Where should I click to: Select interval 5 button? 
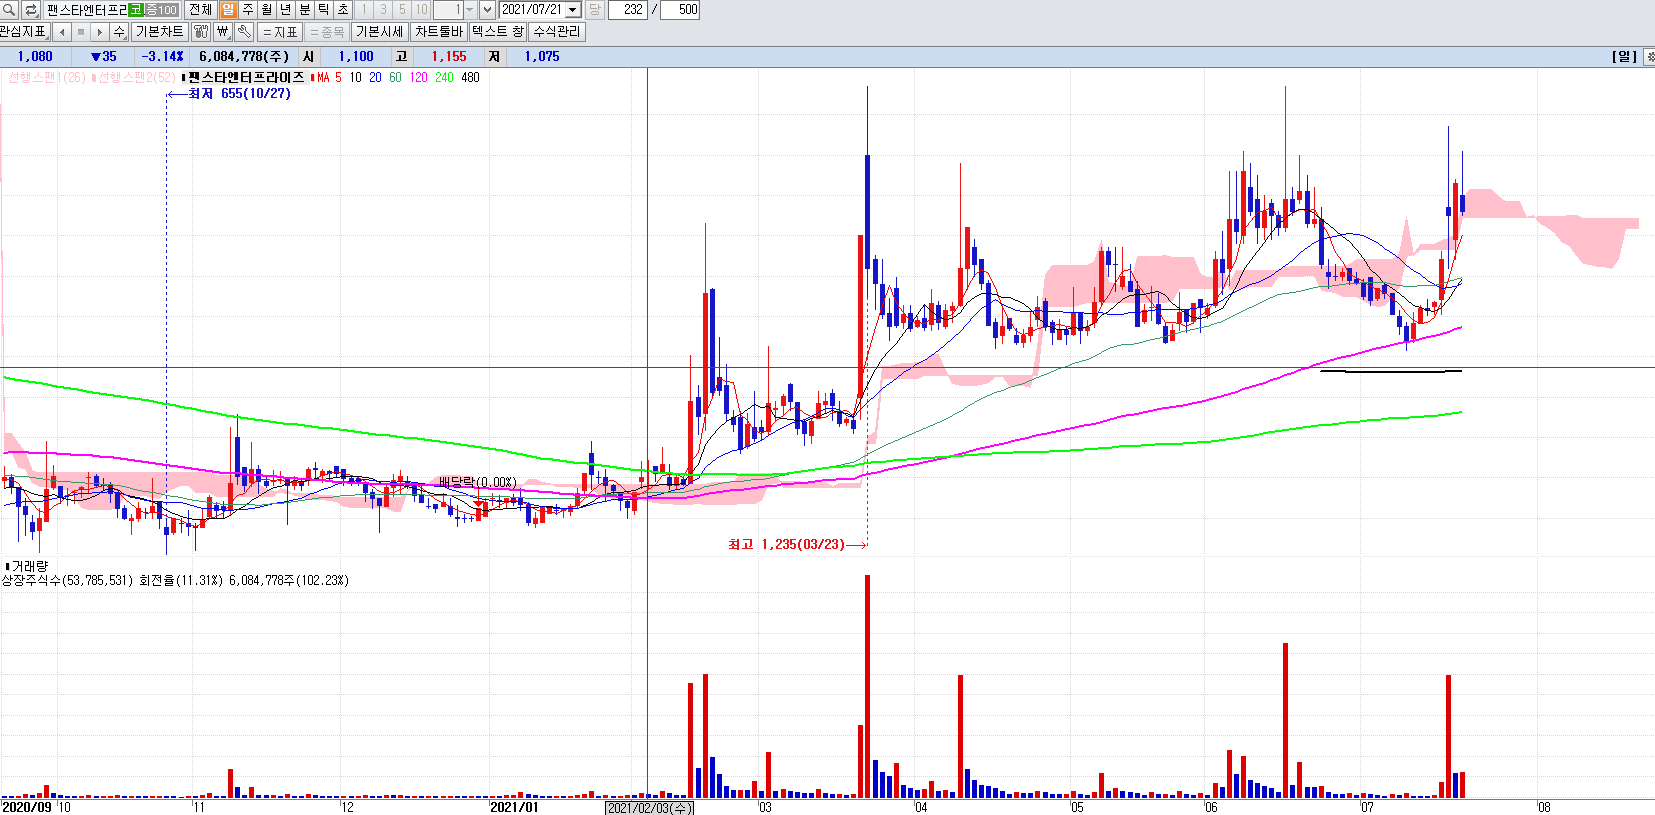tap(402, 10)
